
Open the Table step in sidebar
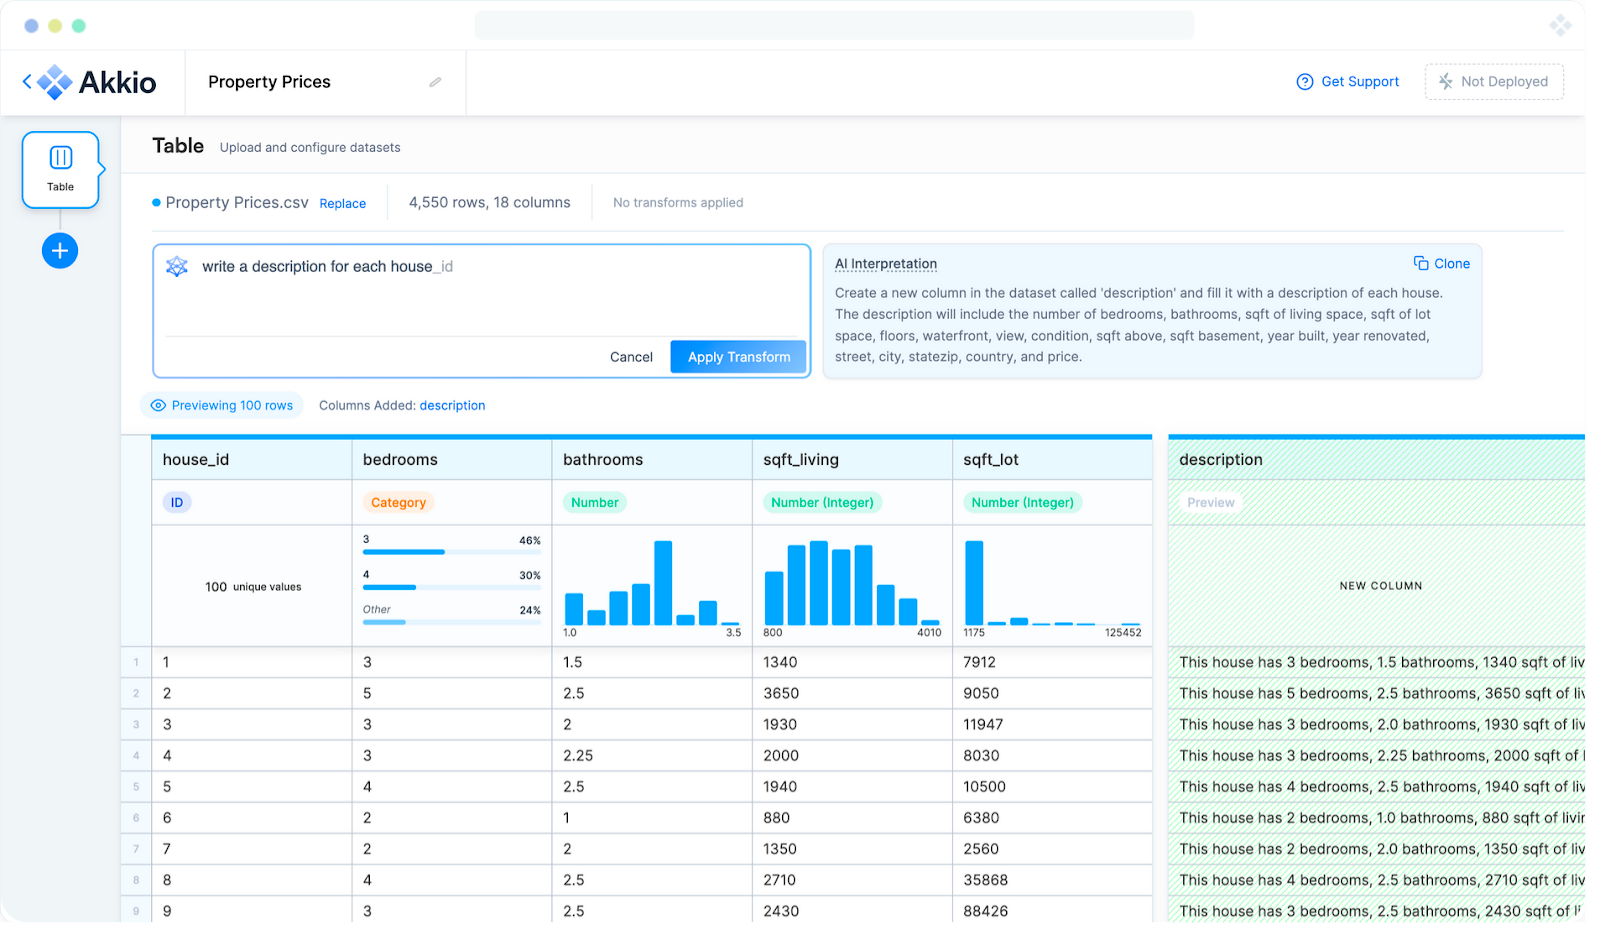point(60,170)
